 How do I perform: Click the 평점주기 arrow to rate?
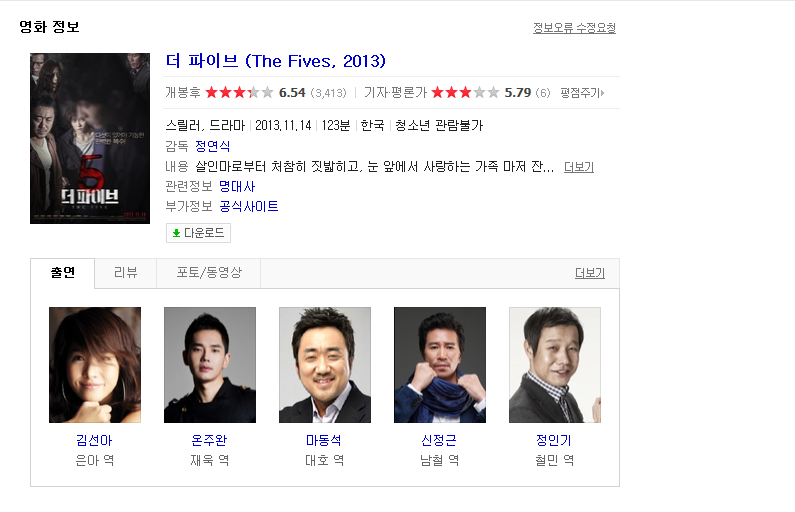582,93
